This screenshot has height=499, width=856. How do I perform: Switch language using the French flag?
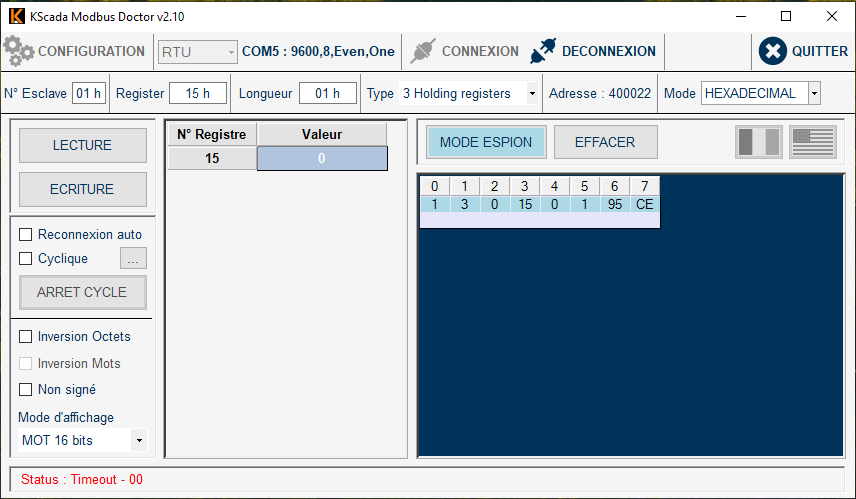coord(759,142)
